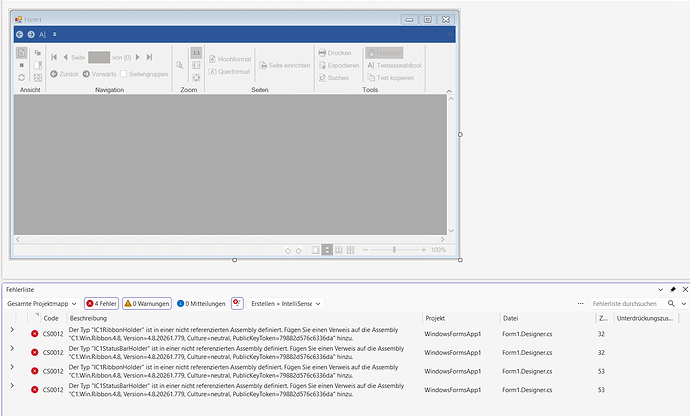Collapse the ribbon with the chevron at its lower right
The height and width of the screenshot is (416, 690).
click(449, 91)
